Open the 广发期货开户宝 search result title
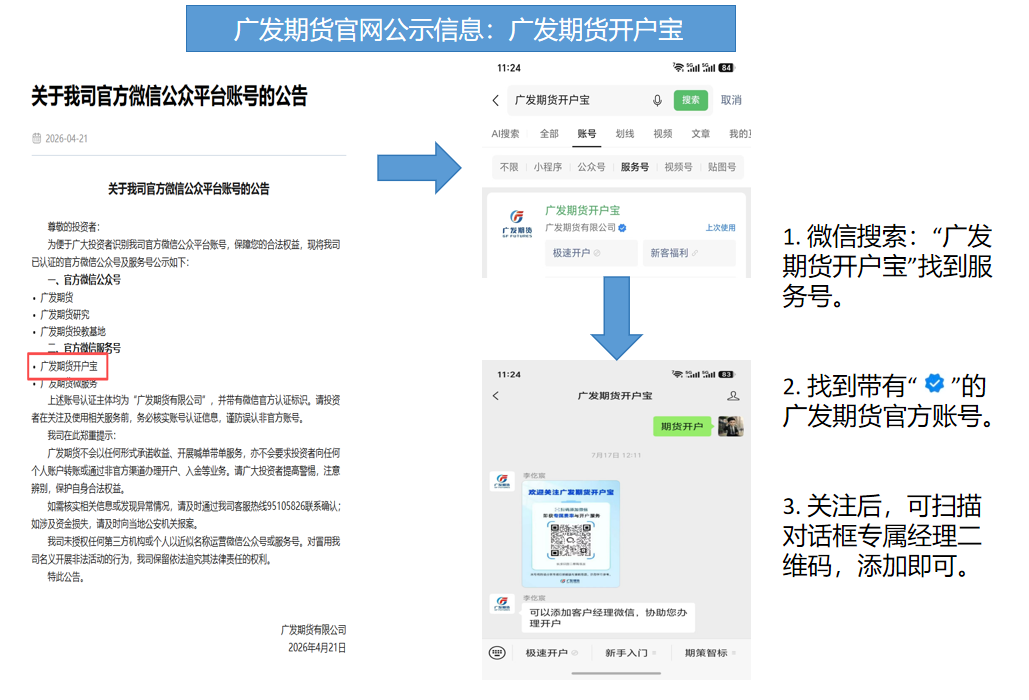 click(582, 211)
